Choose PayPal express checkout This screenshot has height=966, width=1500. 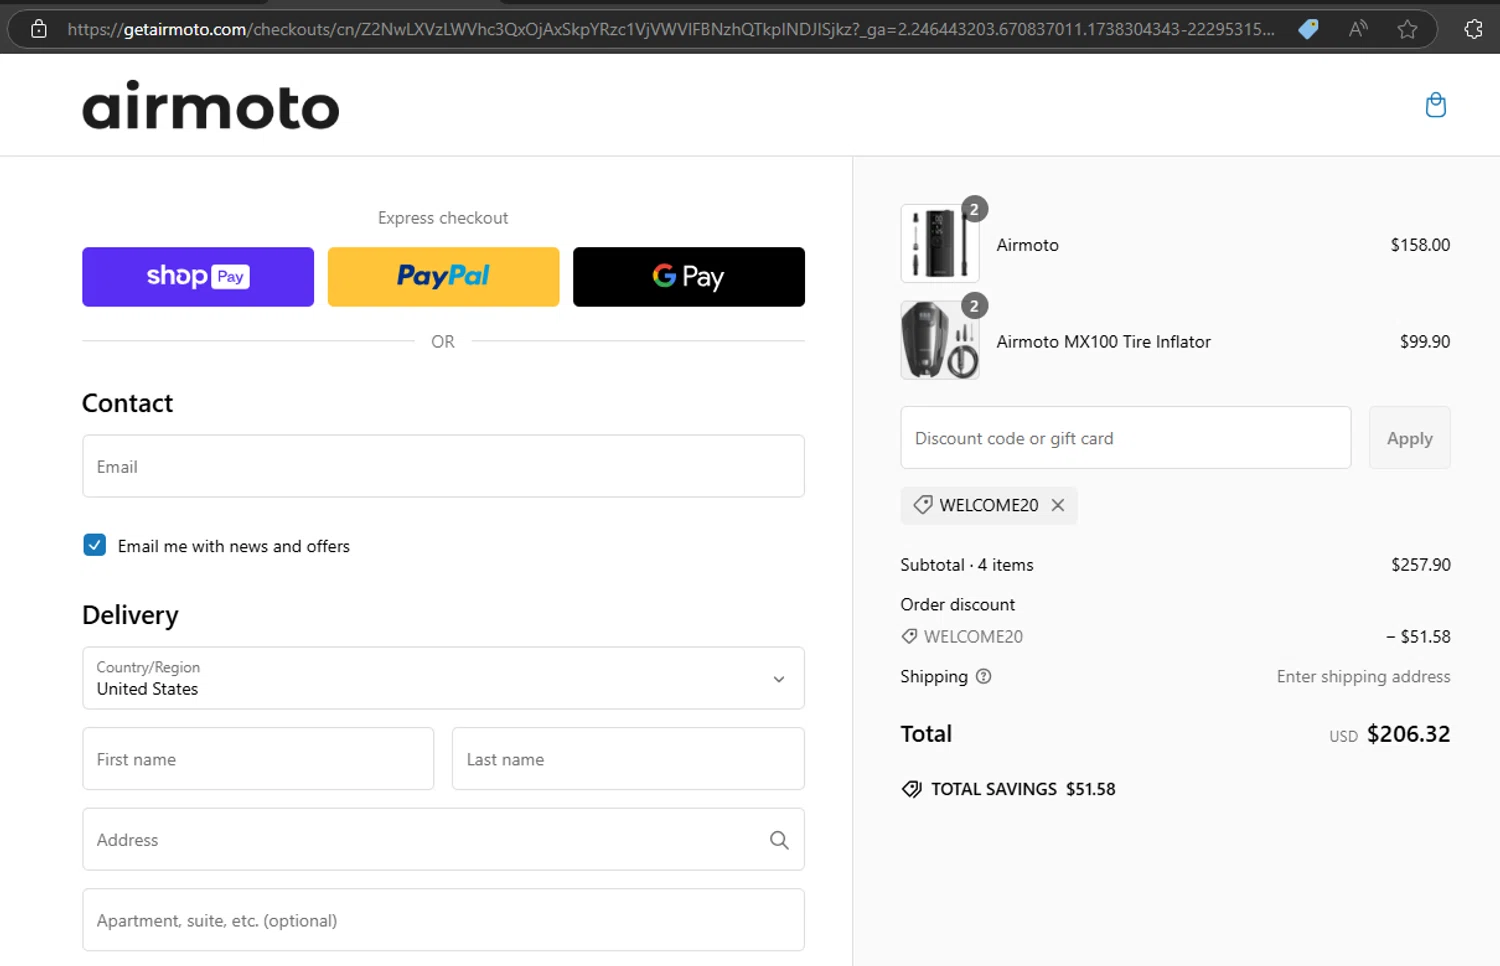point(443,277)
